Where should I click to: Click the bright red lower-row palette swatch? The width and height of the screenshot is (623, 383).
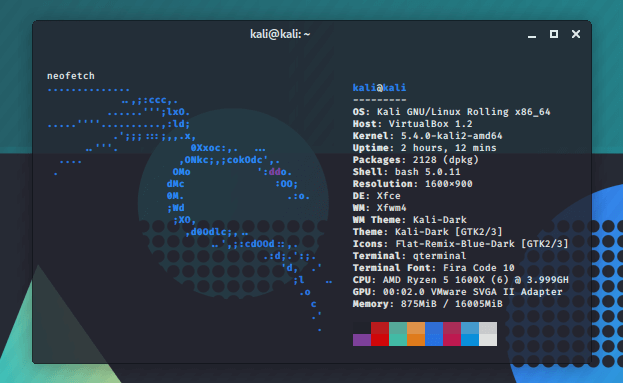click(x=380, y=340)
